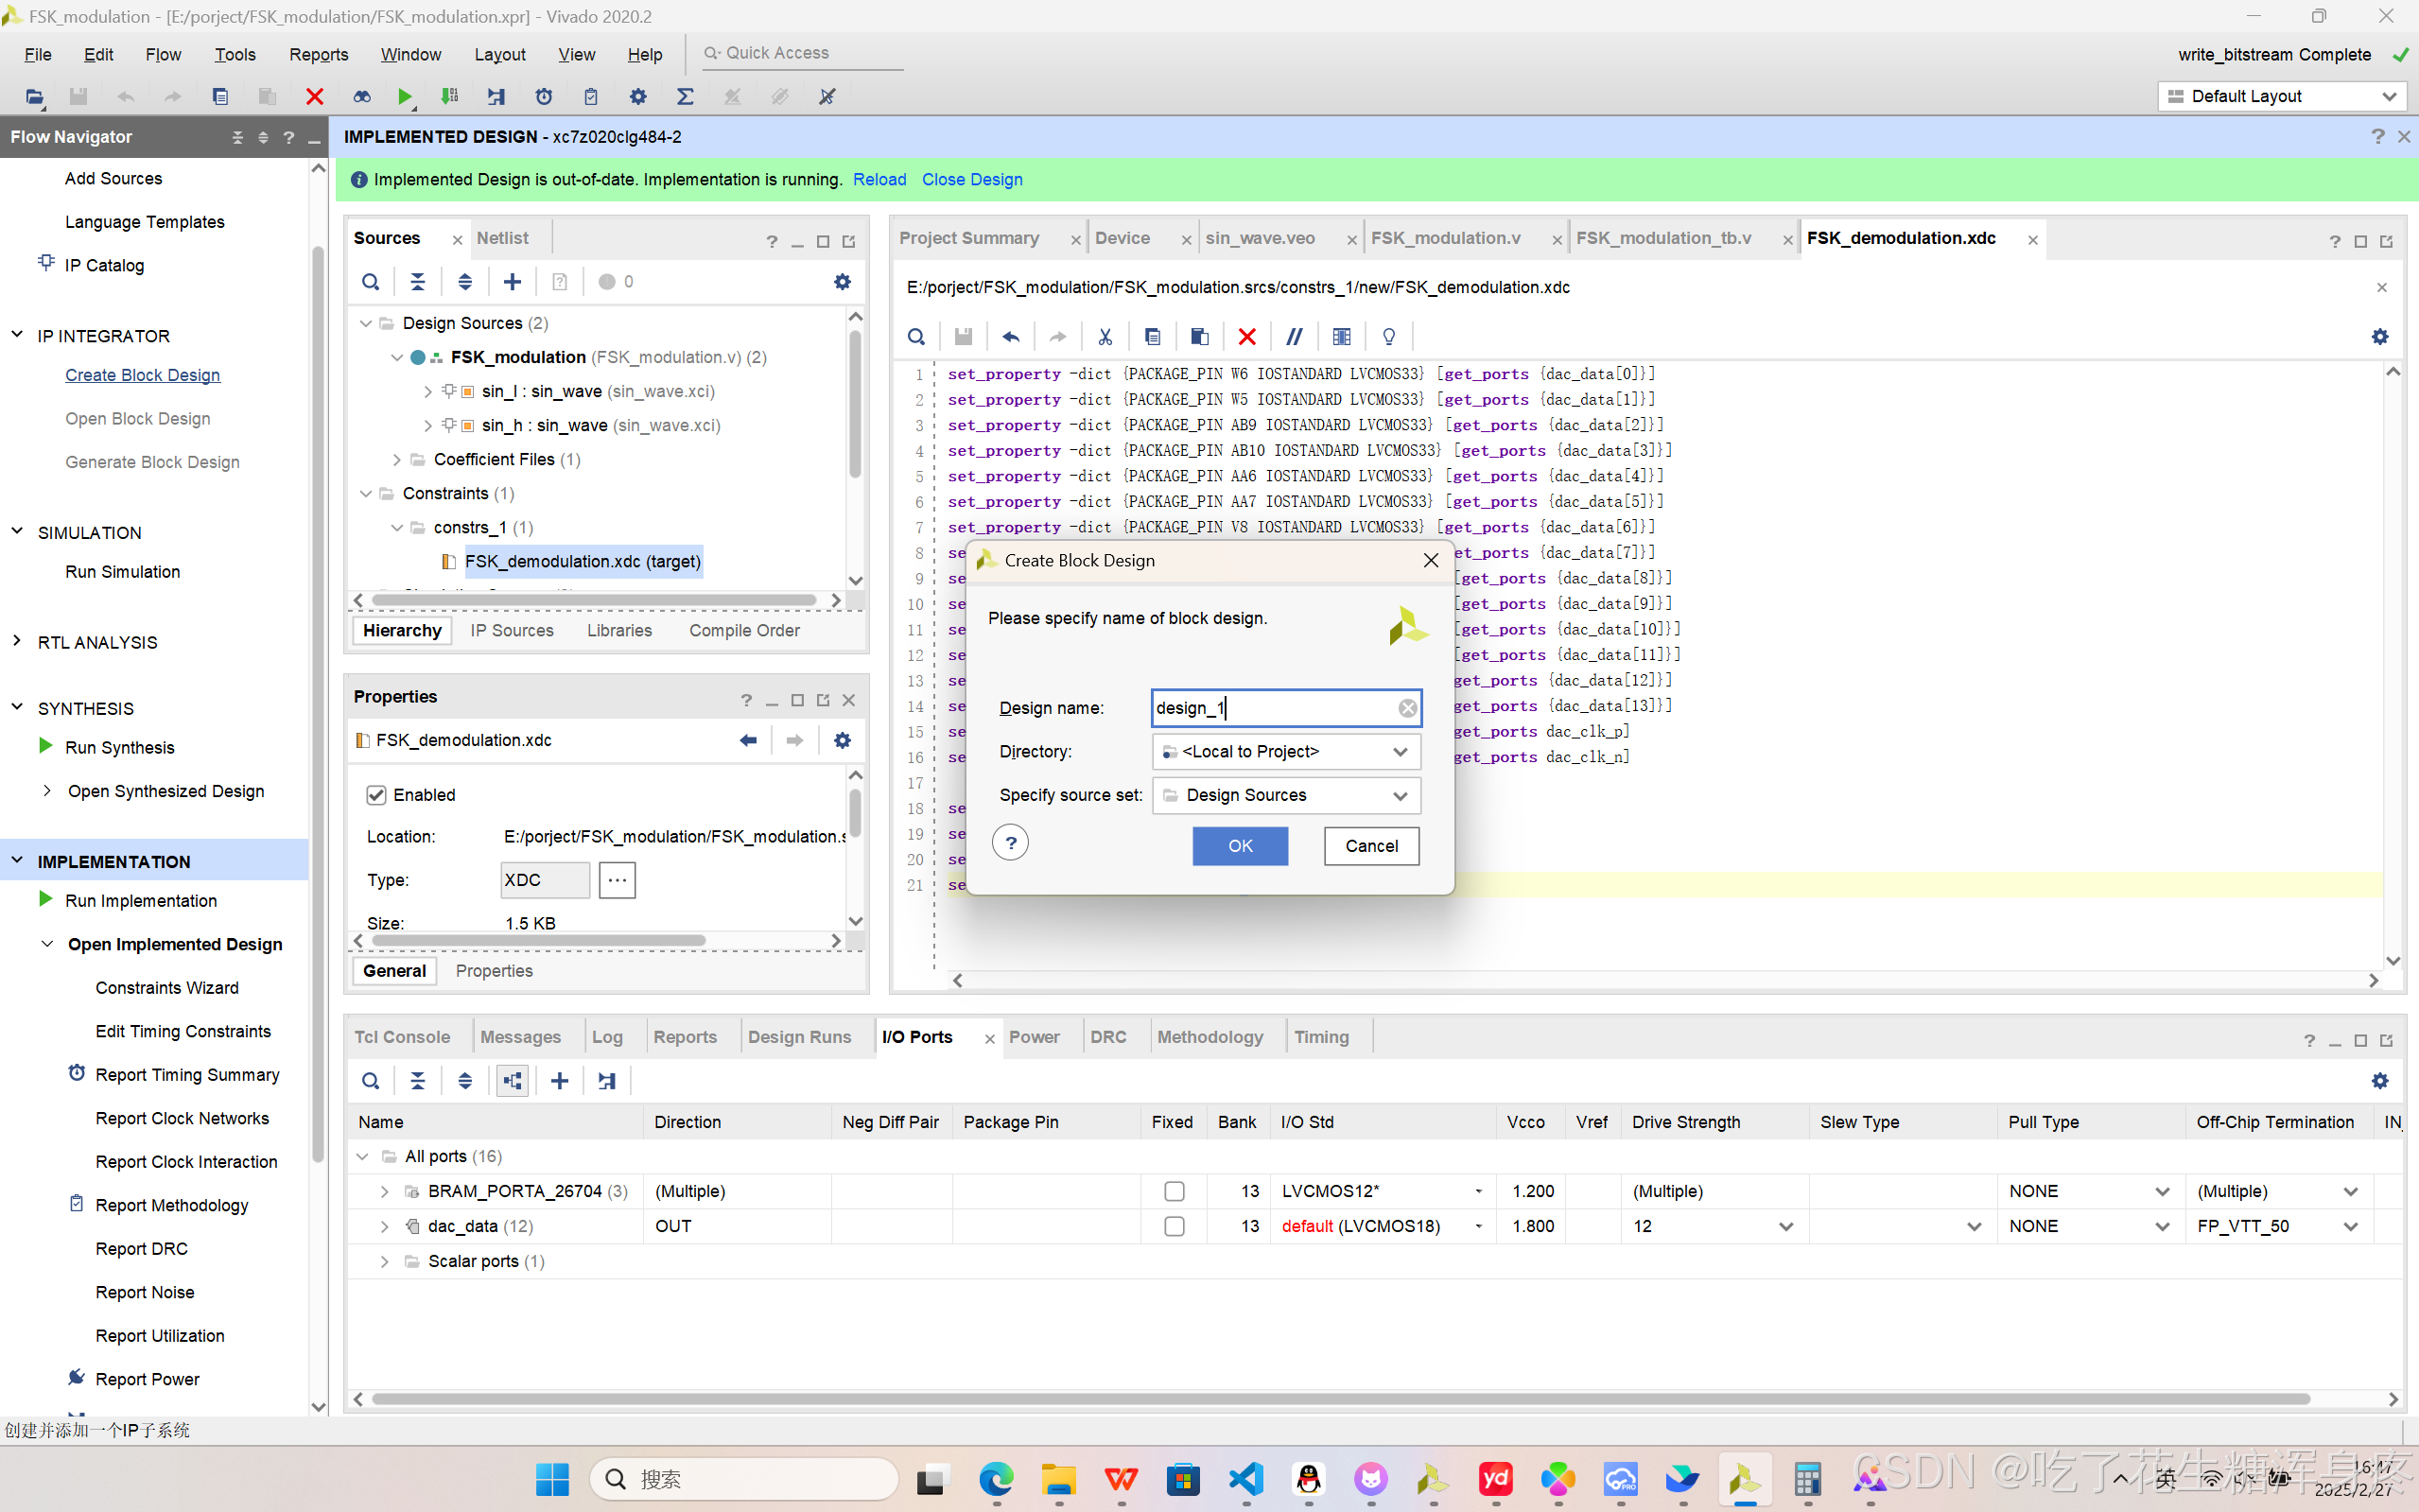Image resolution: width=2419 pixels, height=1512 pixels.
Task: Click Add Sources plus icon in Sources panel
Action: (x=512, y=282)
